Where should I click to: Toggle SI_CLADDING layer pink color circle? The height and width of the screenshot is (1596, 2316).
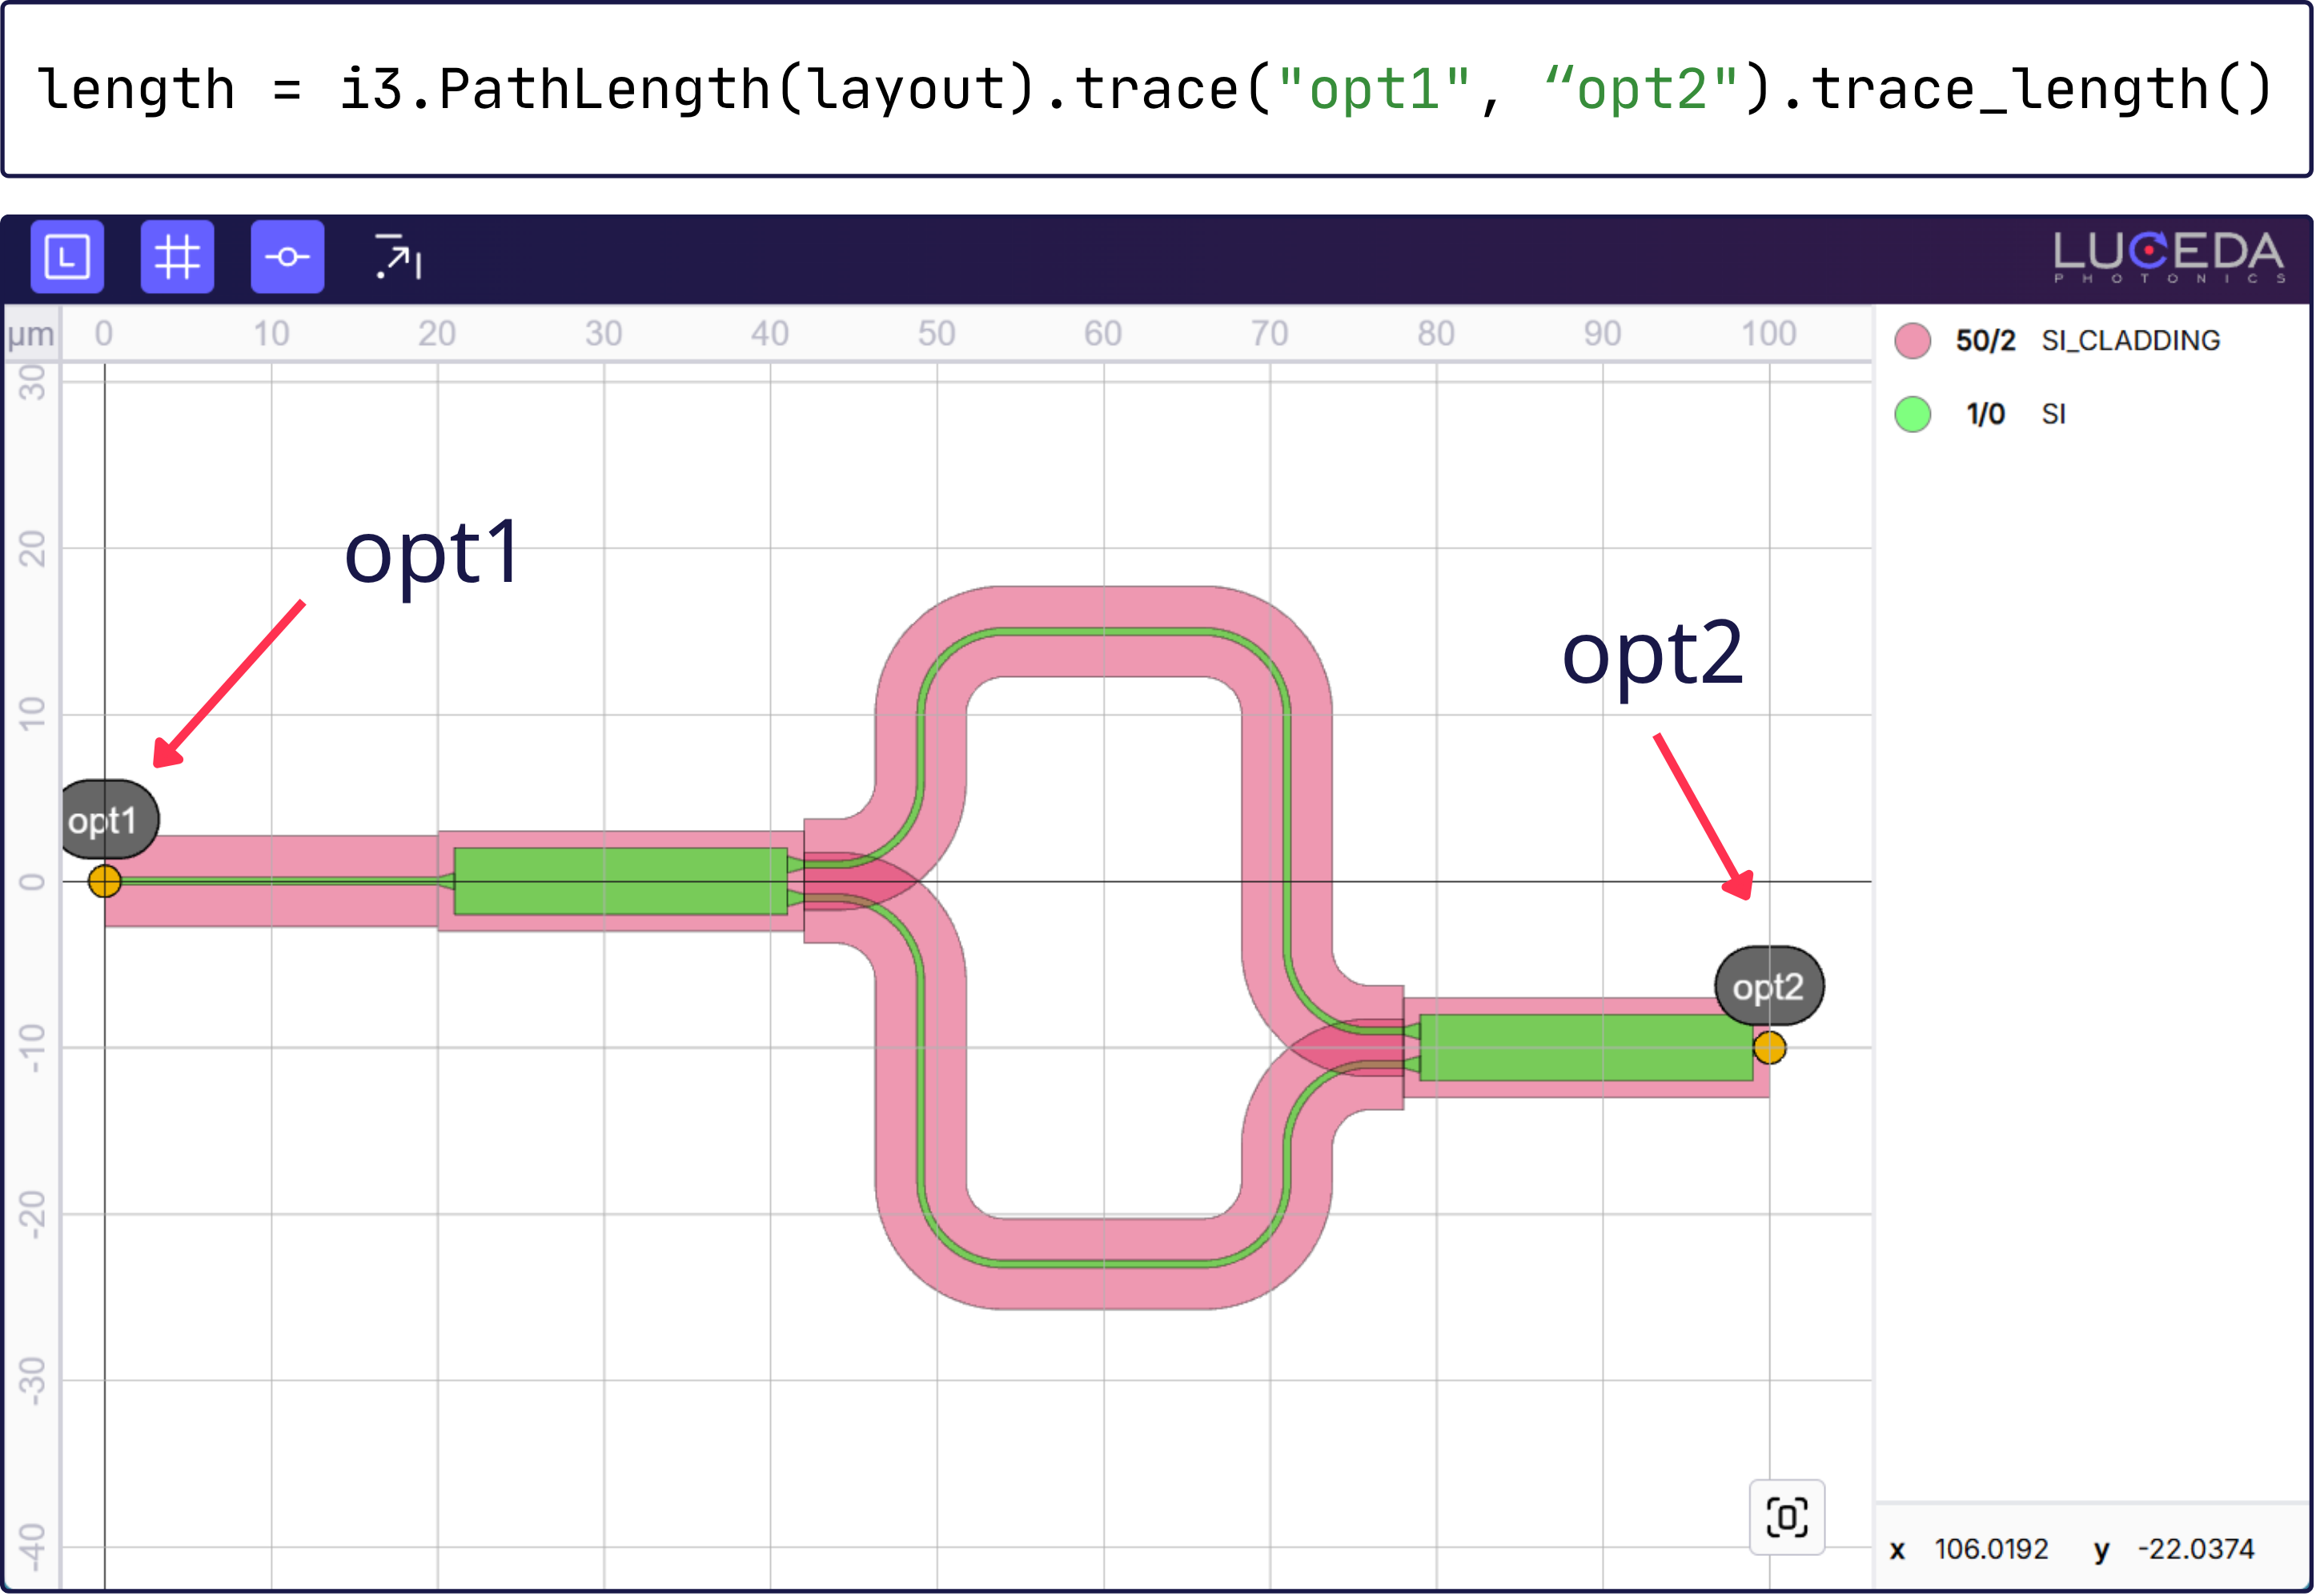[1912, 341]
